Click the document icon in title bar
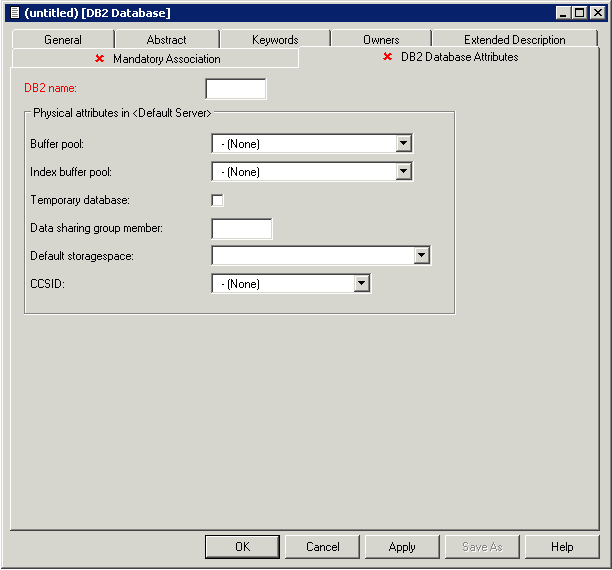Image resolution: width=612 pixels, height=570 pixels. click(x=14, y=13)
